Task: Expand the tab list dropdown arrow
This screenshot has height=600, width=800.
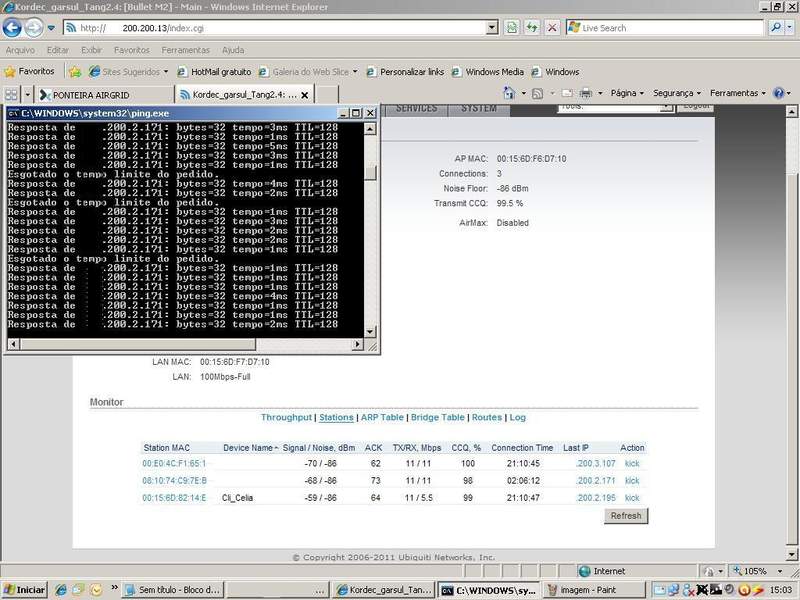Action: click(28, 94)
